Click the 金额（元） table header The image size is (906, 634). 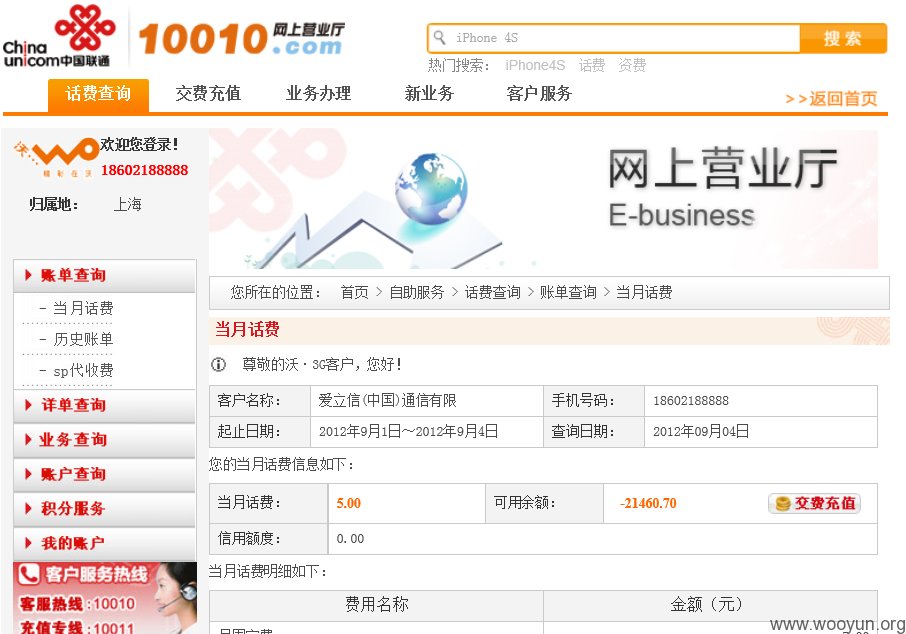click(710, 605)
